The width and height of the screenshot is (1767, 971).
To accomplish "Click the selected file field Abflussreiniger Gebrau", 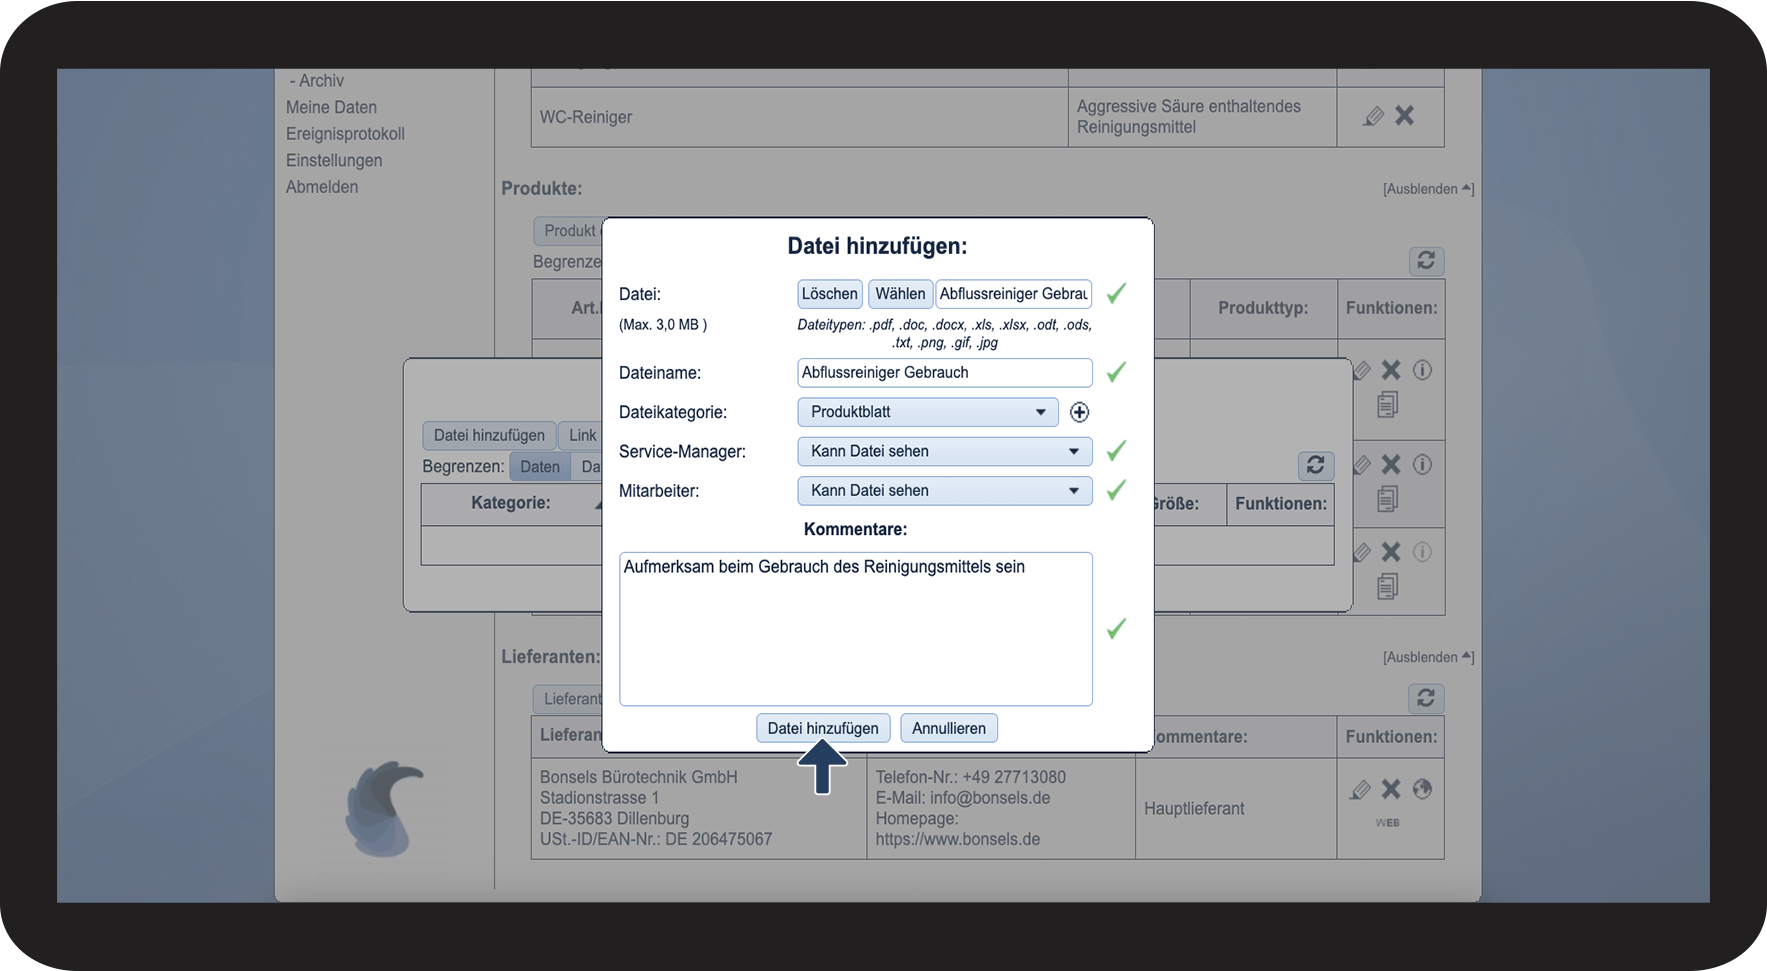I will click(x=1014, y=294).
